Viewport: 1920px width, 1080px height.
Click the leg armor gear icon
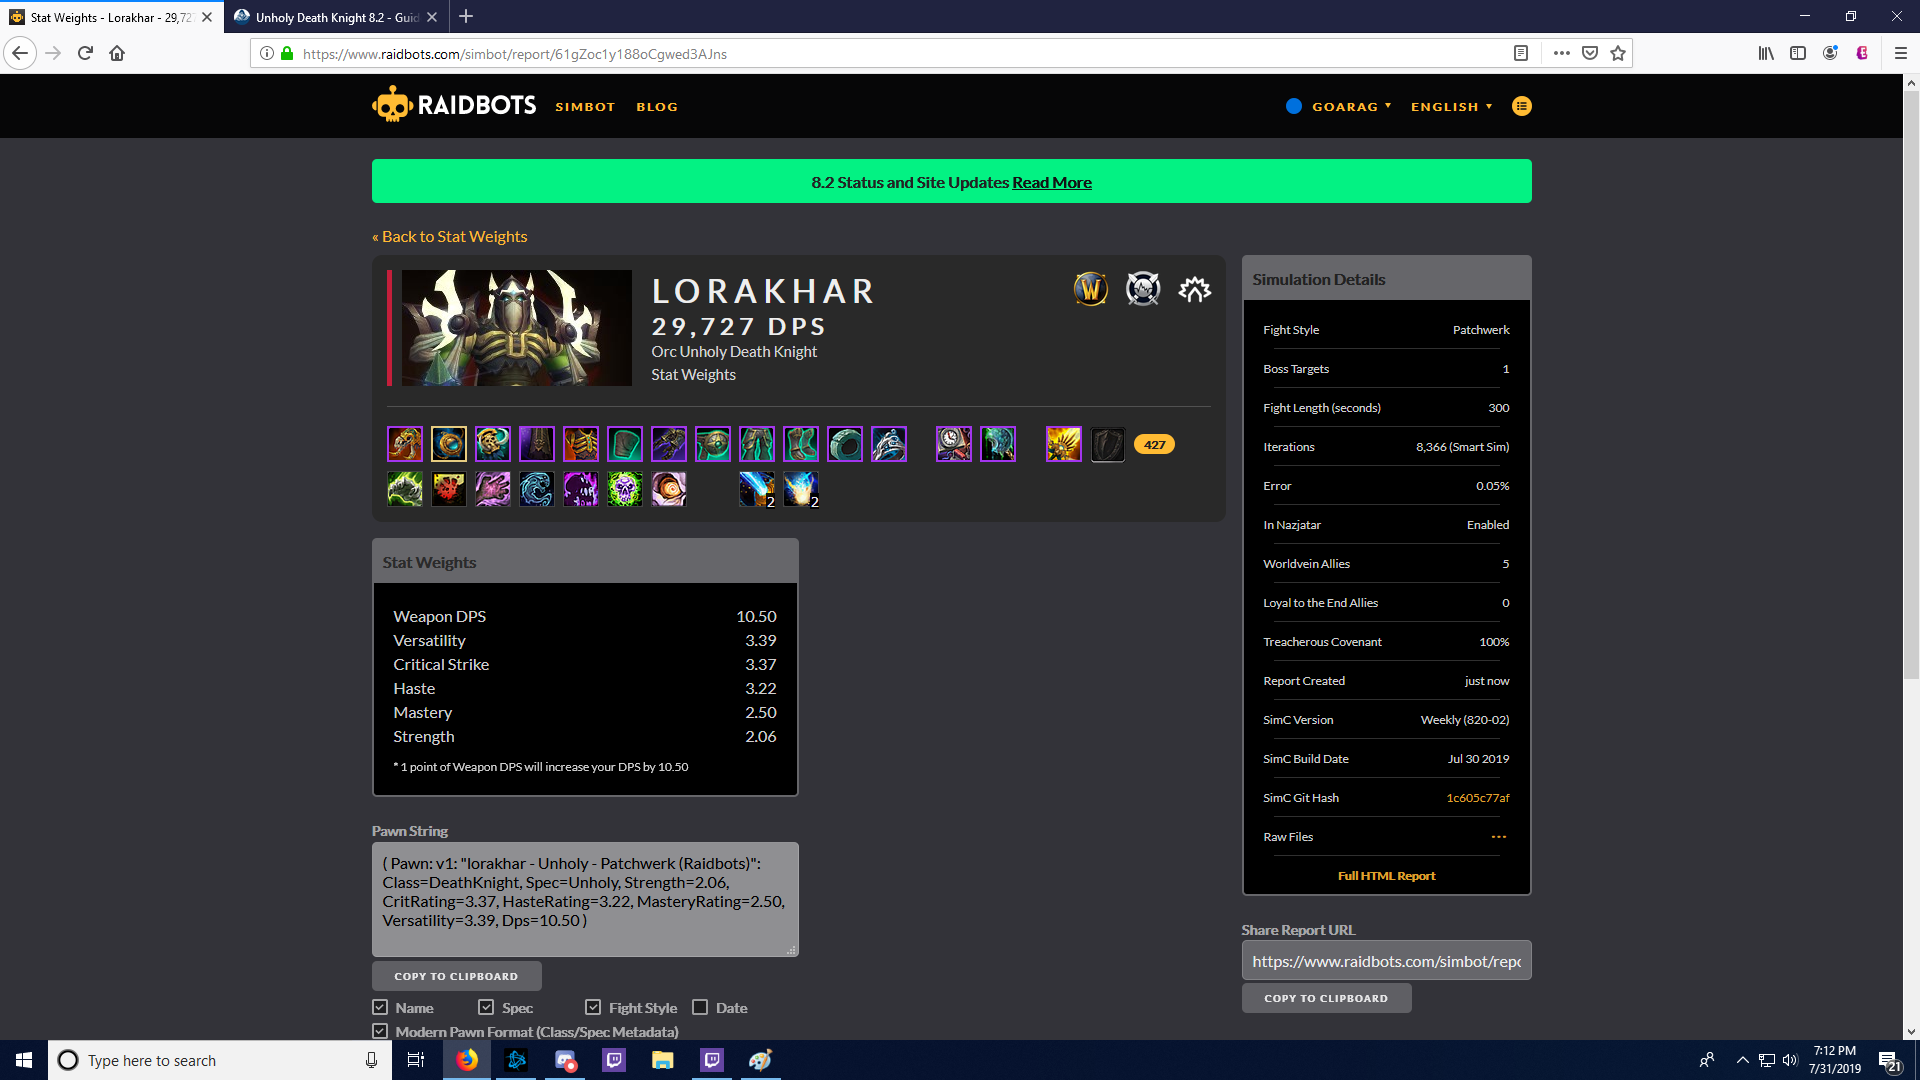(x=757, y=444)
